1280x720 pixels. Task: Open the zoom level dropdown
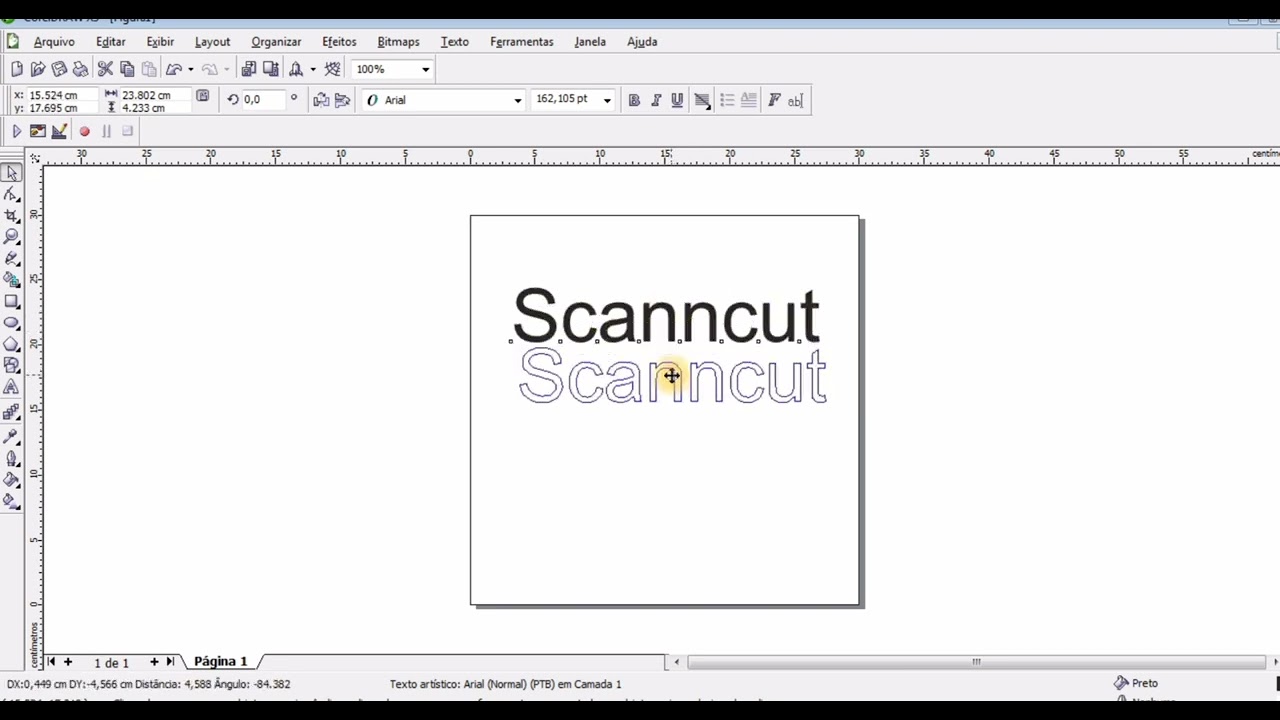point(425,69)
